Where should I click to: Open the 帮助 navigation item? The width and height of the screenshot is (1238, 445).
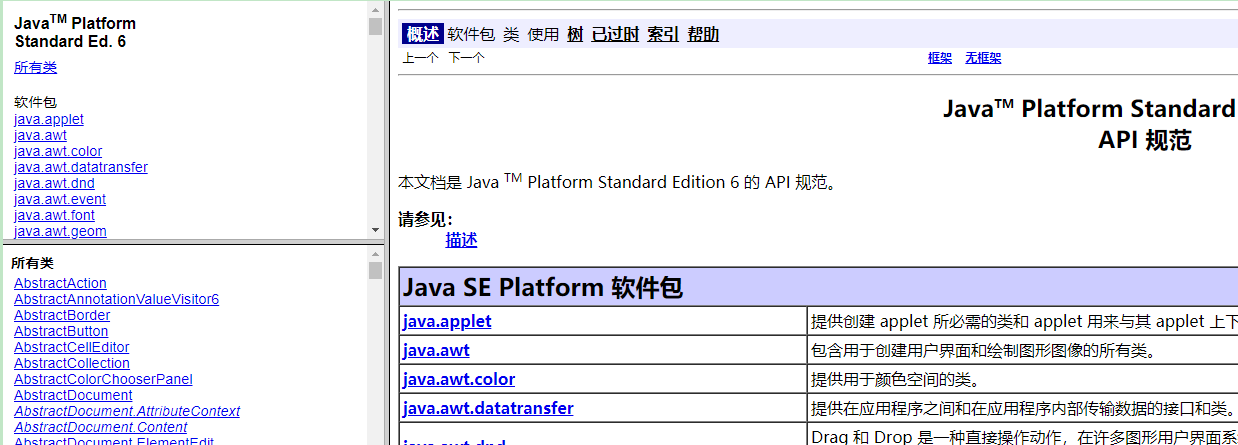point(703,34)
